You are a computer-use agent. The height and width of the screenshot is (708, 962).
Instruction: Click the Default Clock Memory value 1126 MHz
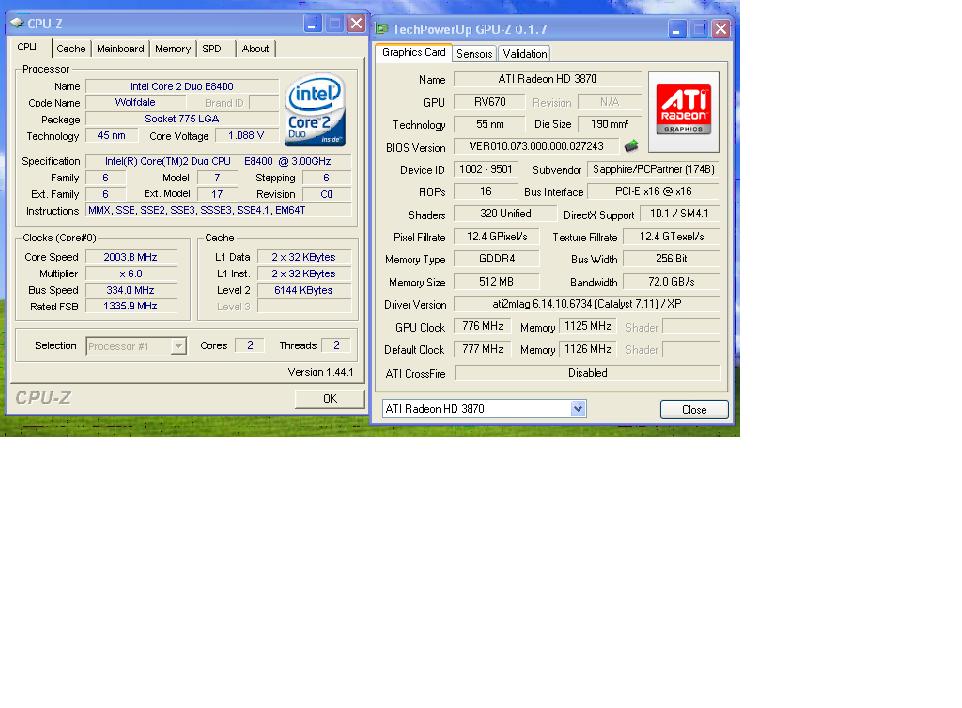[588, 349]
